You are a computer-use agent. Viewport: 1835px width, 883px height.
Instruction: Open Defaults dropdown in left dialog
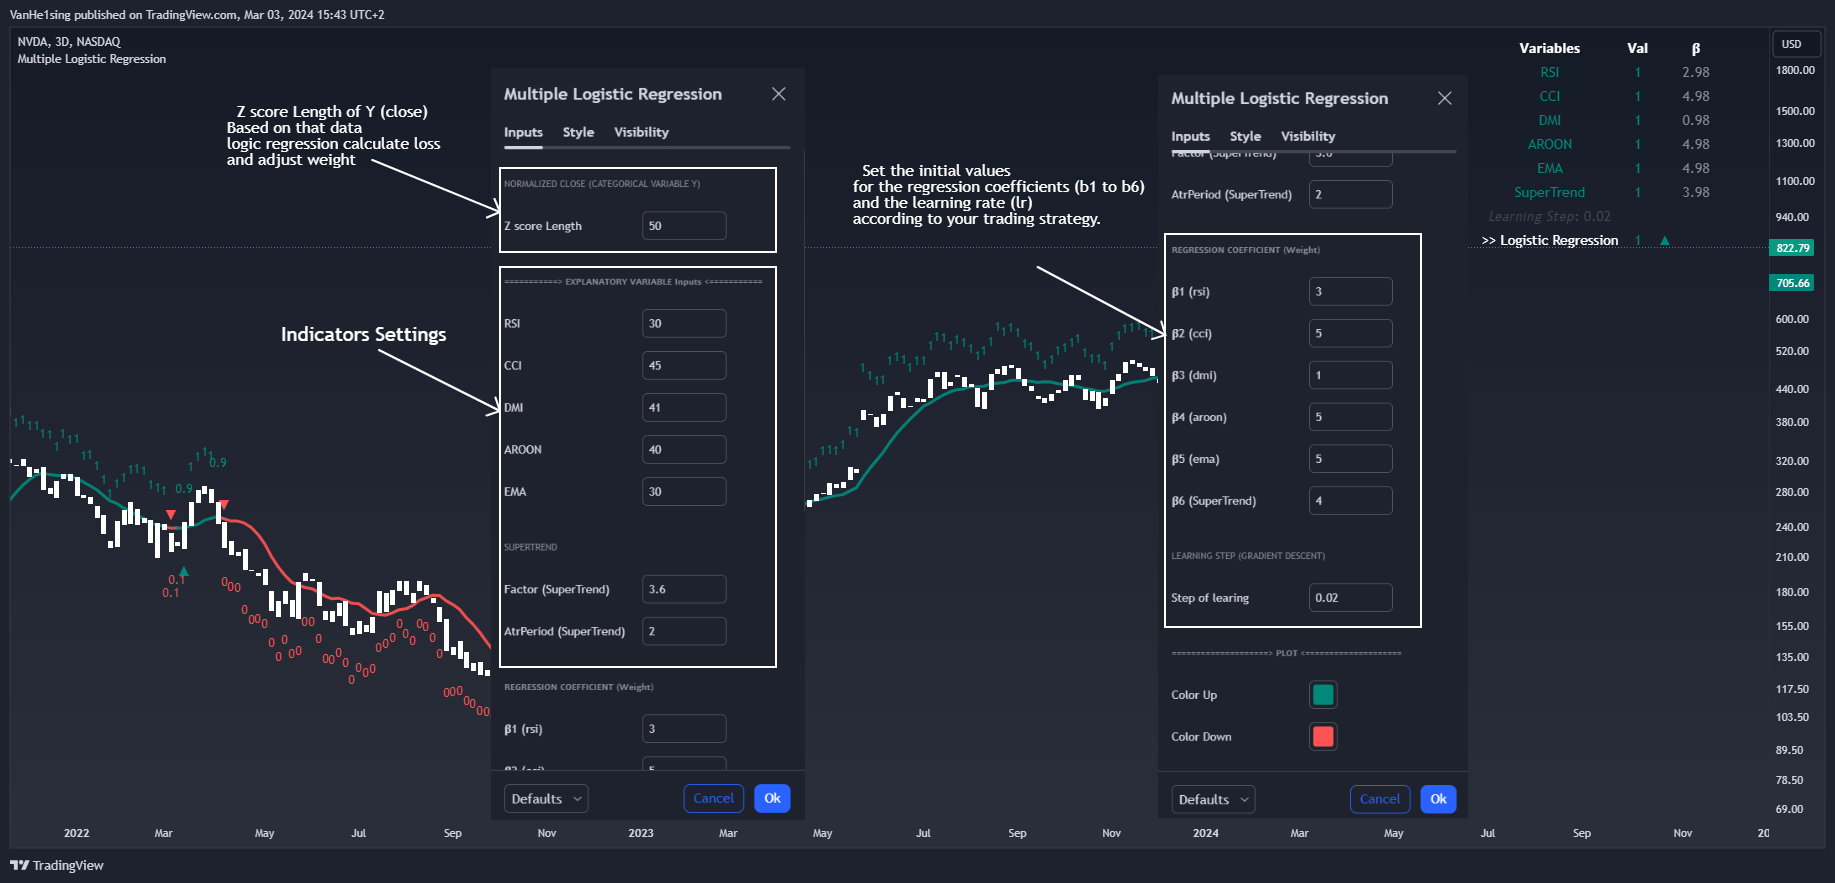pyautogui.click(x=546, y=798)
